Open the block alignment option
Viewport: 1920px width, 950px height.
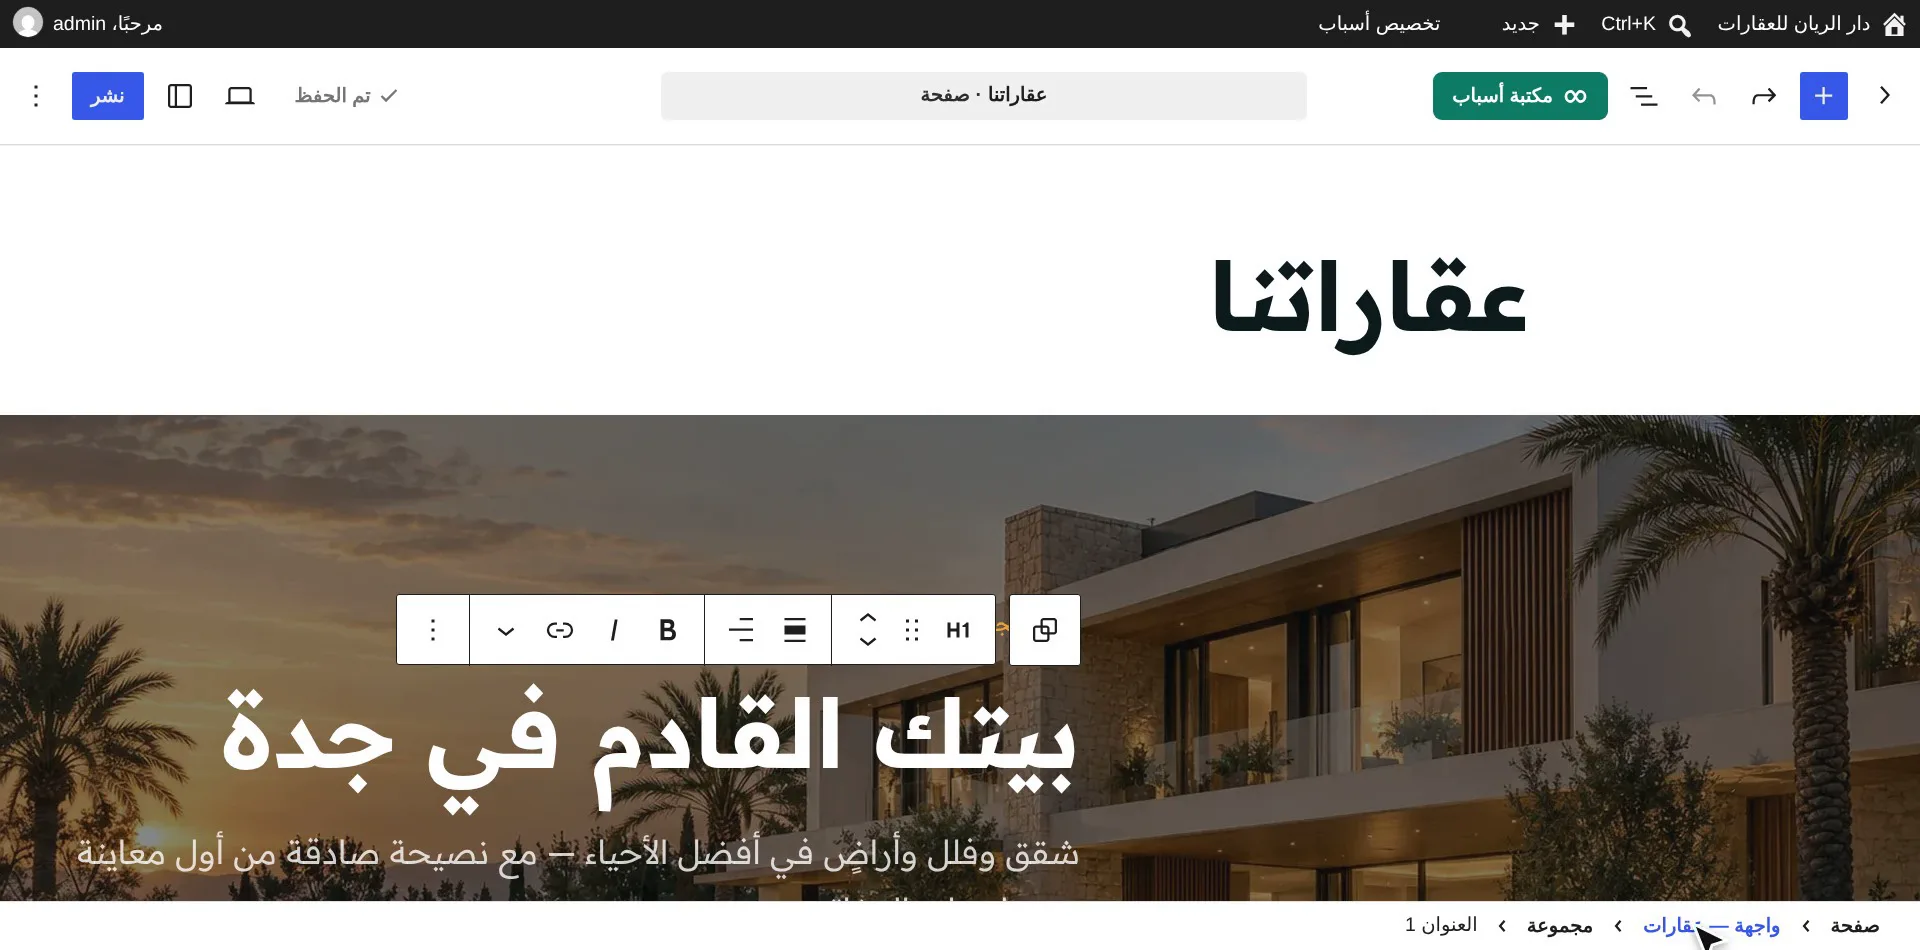coord(795,630)
